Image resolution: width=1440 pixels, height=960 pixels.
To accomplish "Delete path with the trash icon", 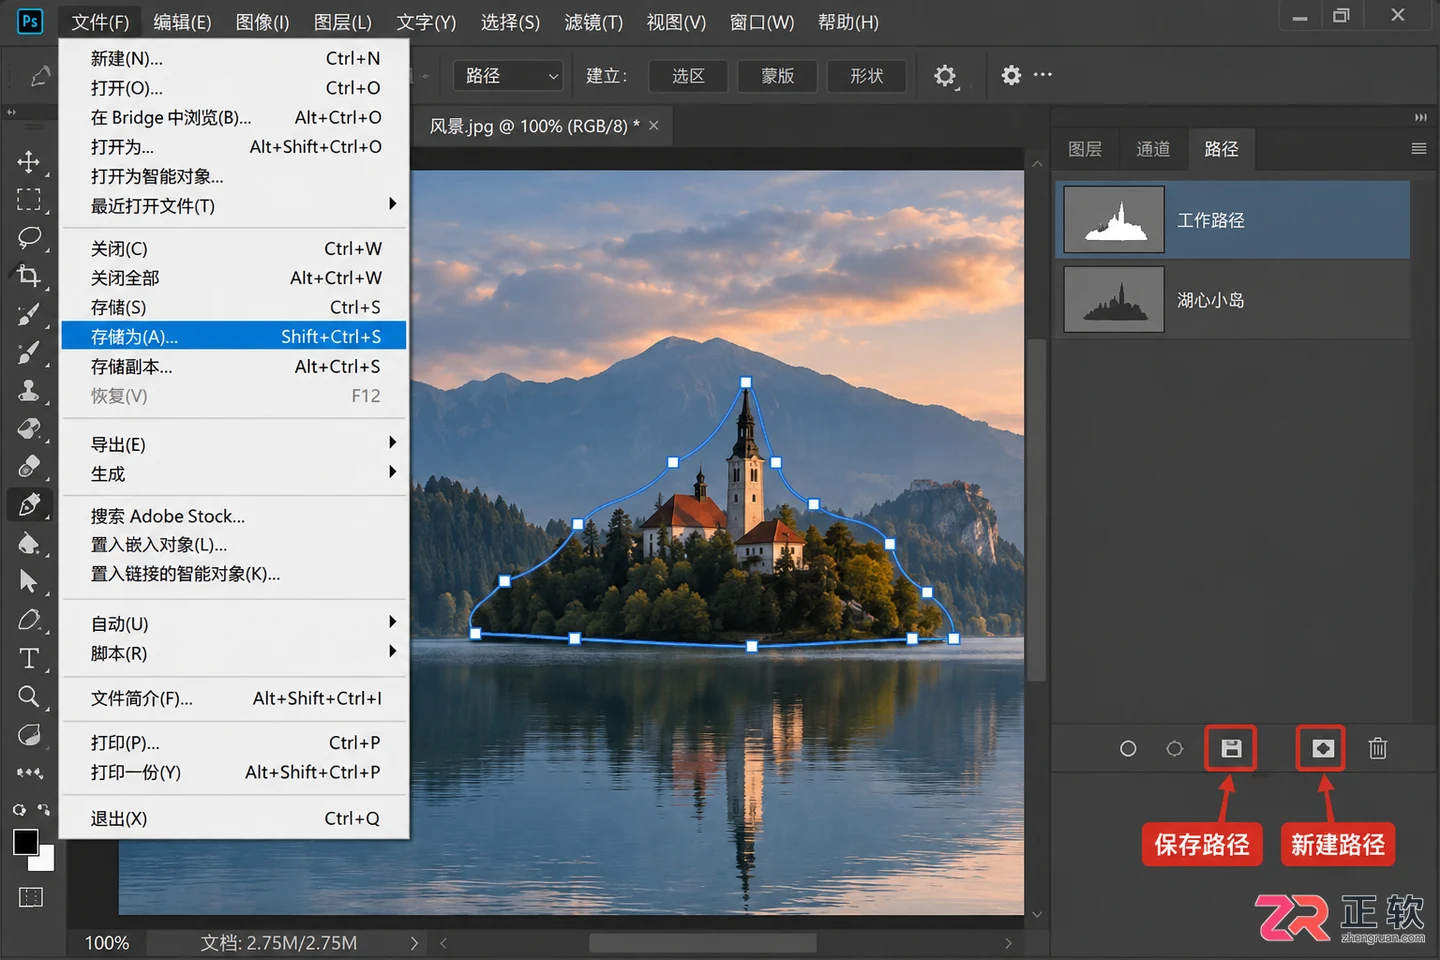I will click(1377, 748).
